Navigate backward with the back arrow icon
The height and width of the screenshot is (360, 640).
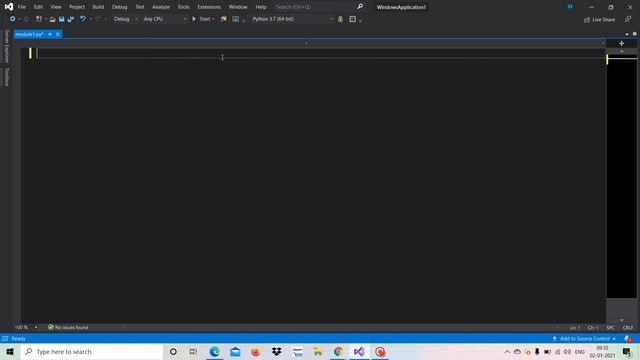pos(12,19)
